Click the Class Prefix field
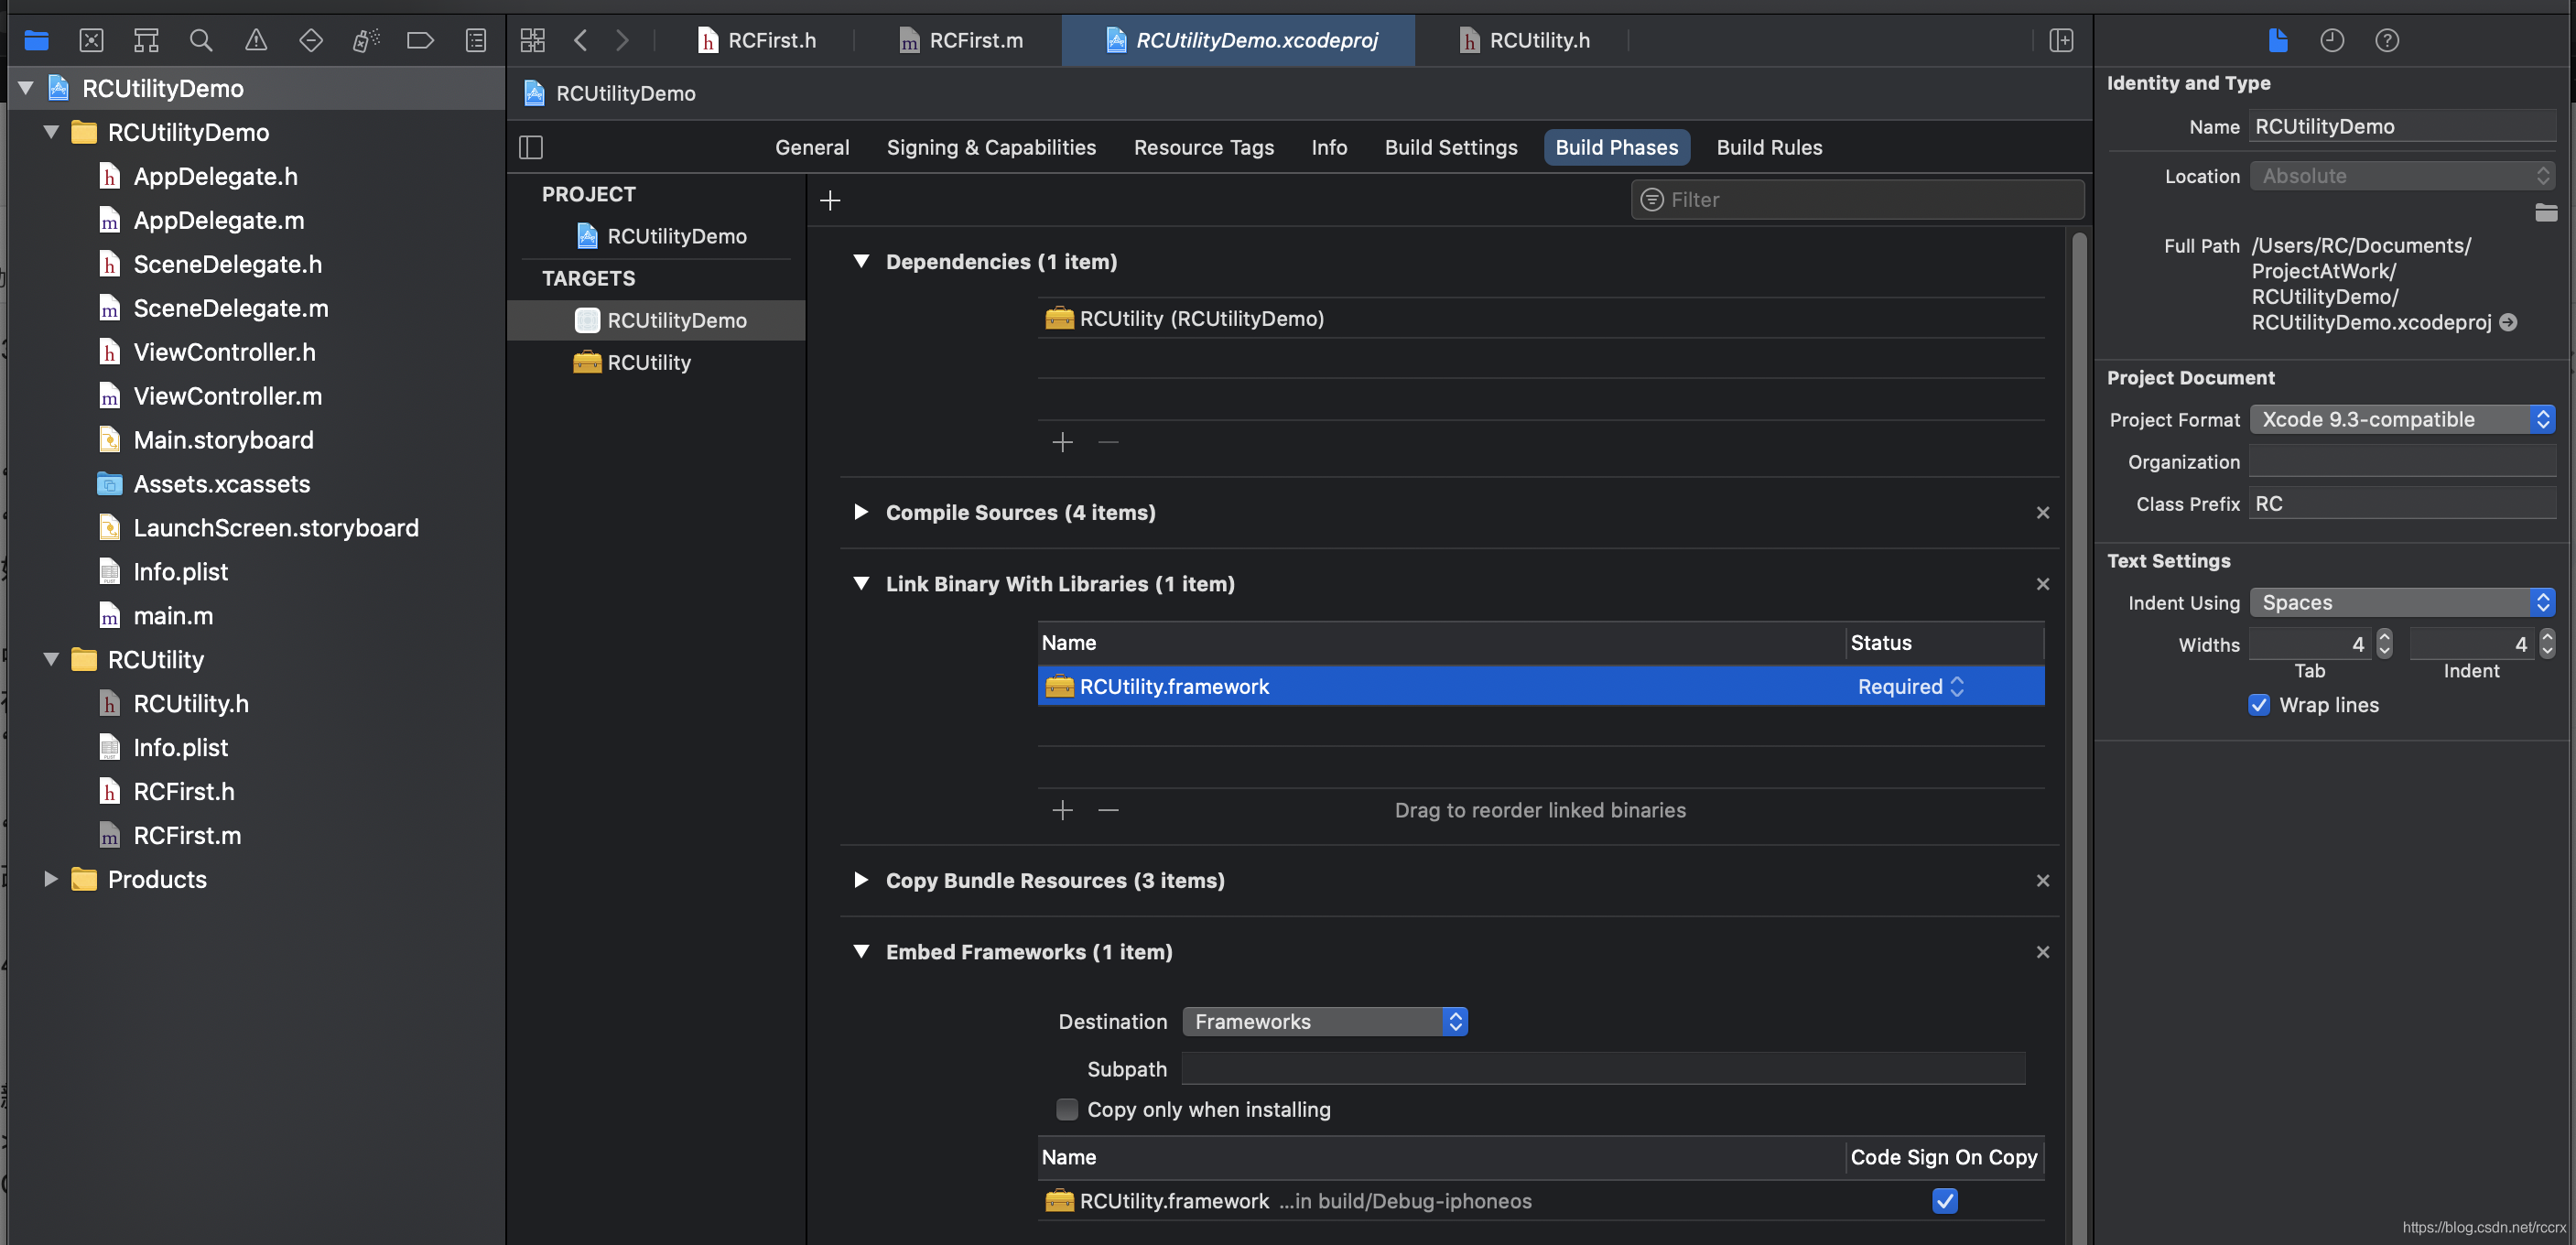This screenshot has height=1245, width=2576. 2402,503
